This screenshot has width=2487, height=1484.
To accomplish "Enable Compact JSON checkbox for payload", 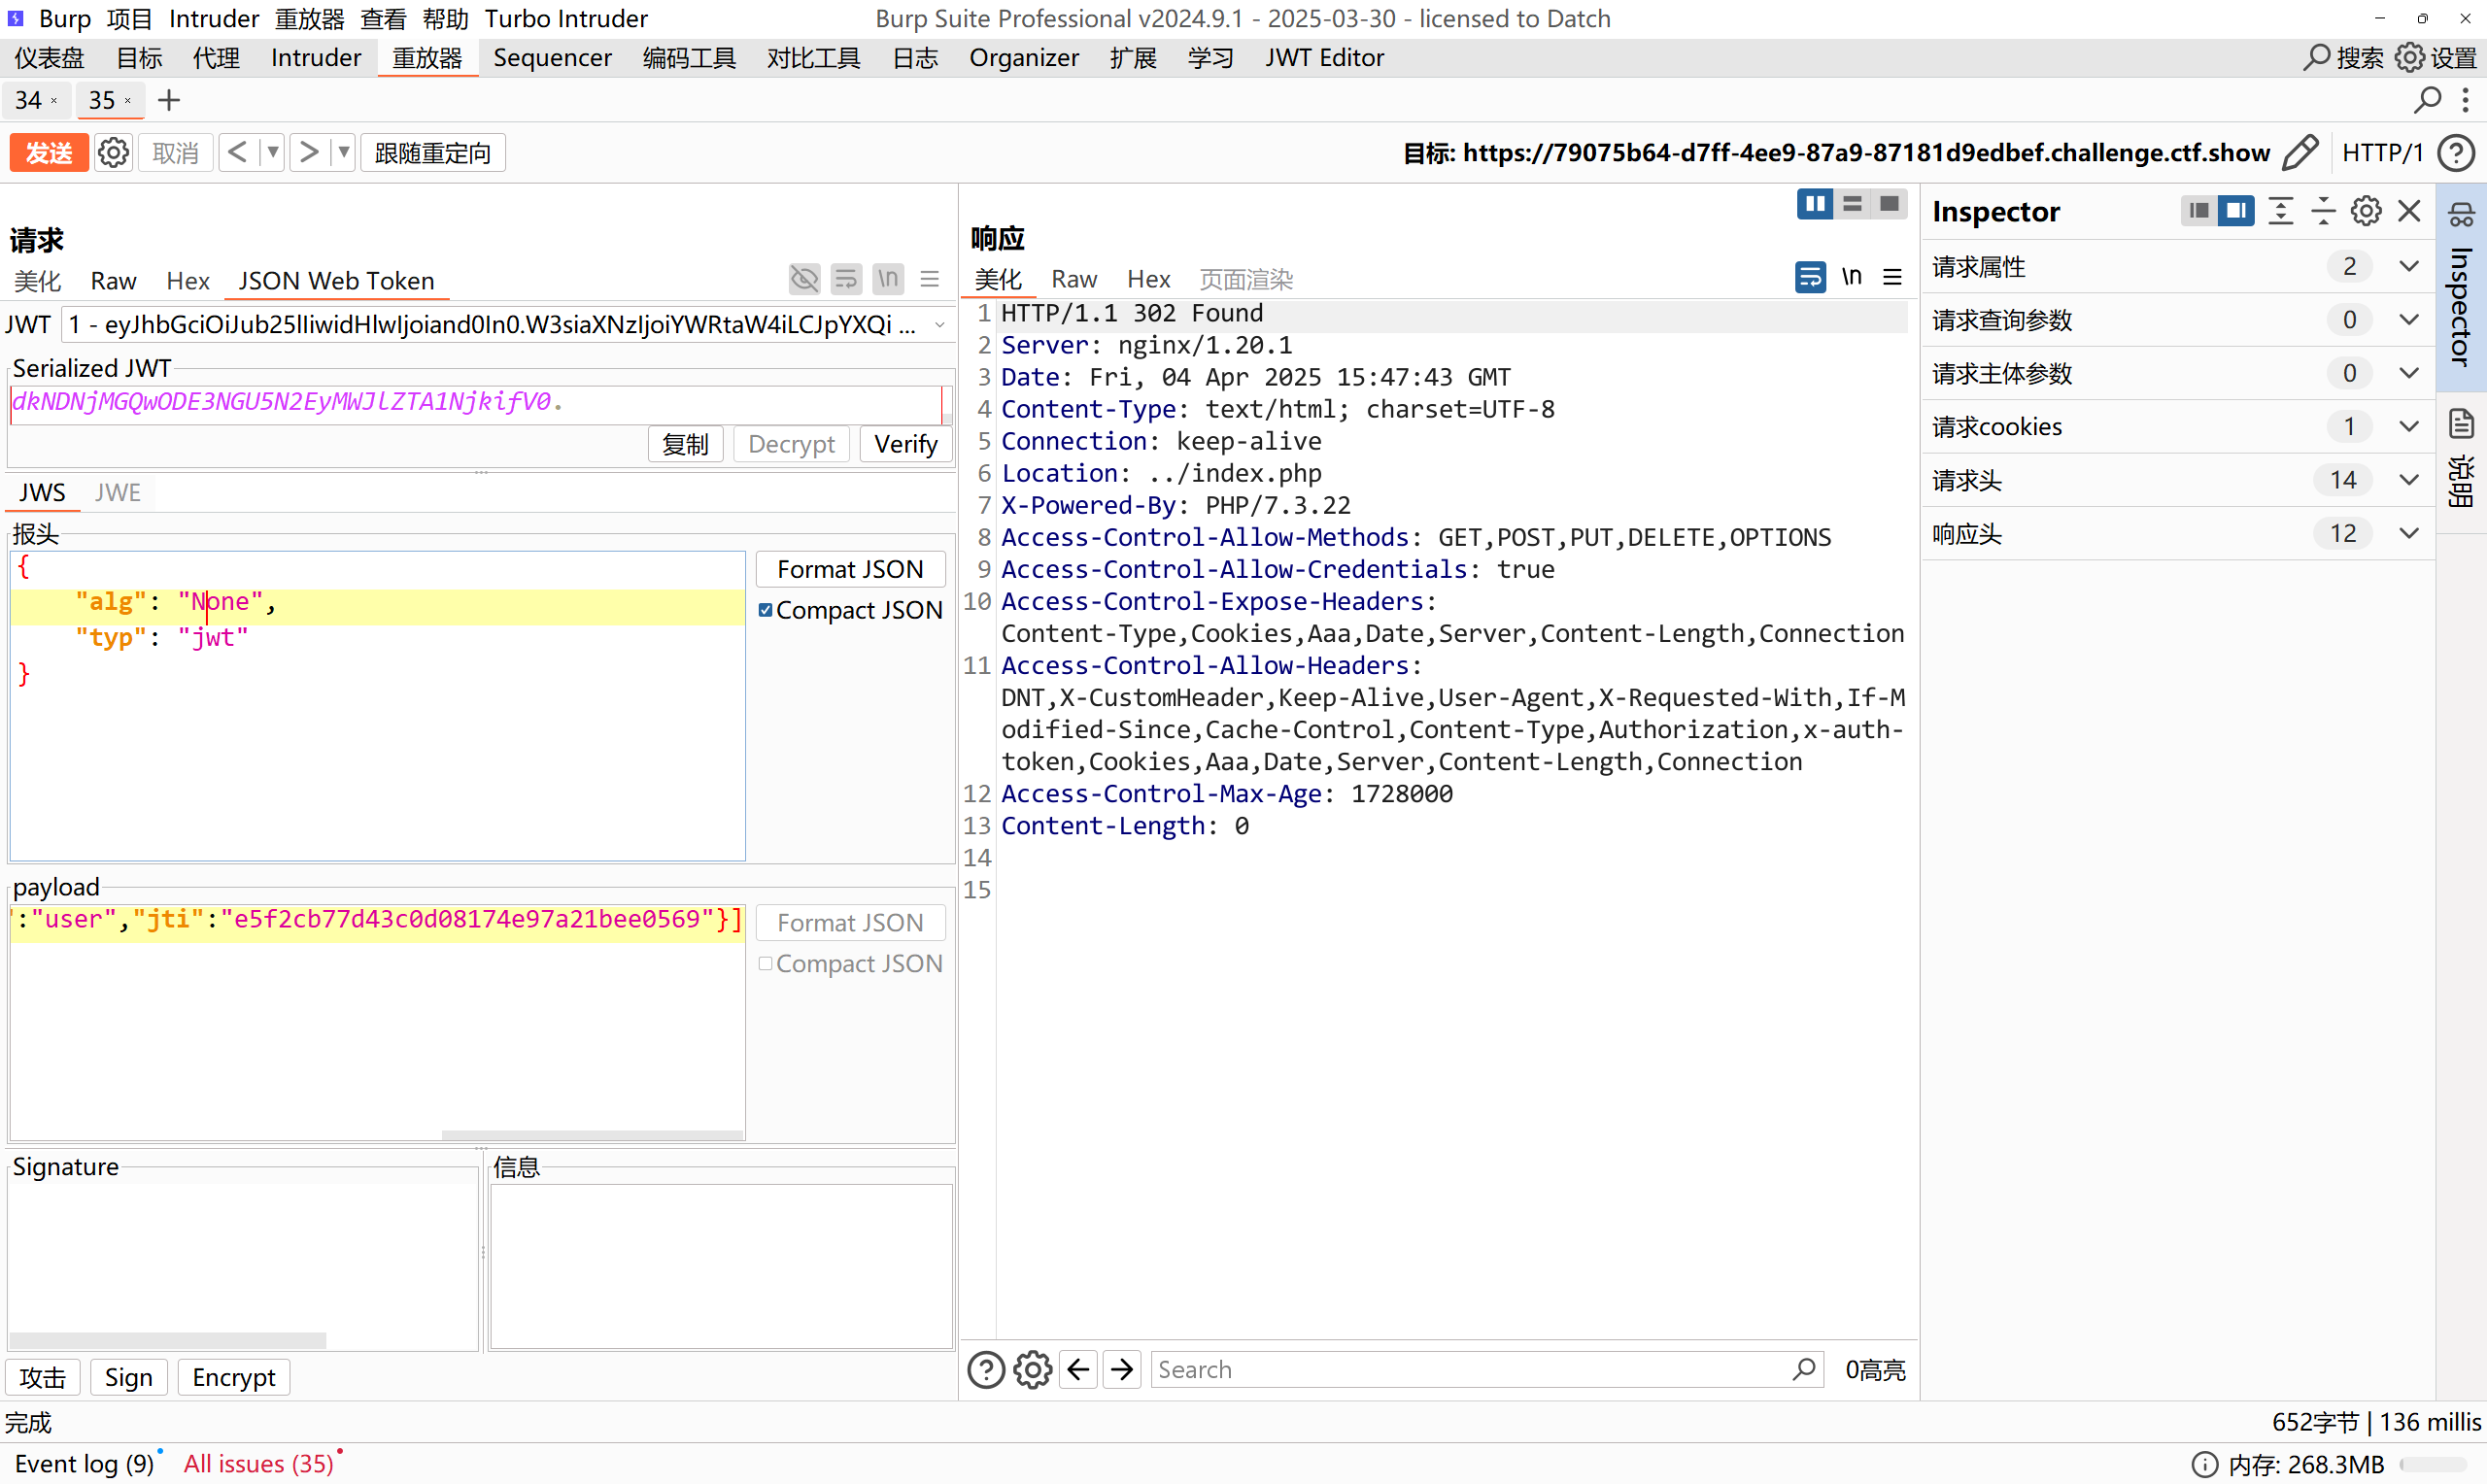I will click(x=765, y=964).
